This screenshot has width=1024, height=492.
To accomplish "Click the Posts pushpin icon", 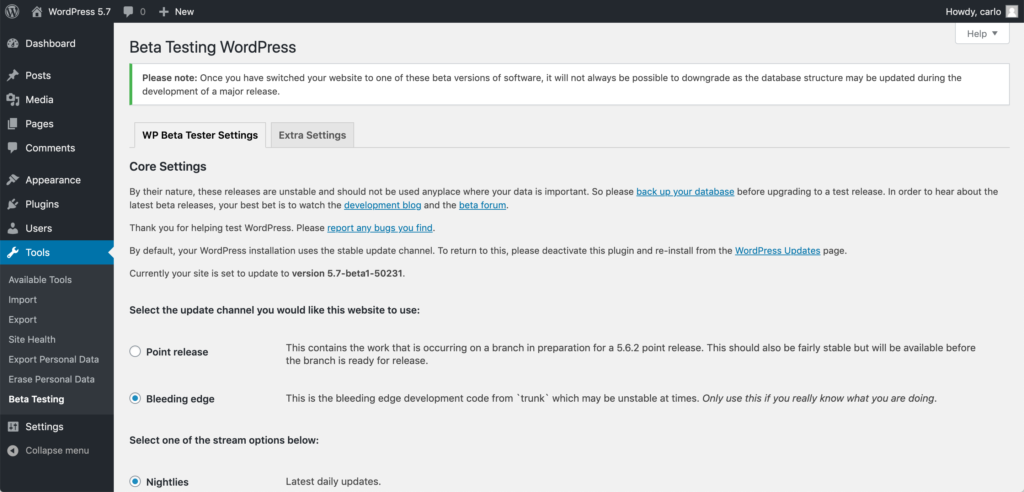I will pos(12,75).
